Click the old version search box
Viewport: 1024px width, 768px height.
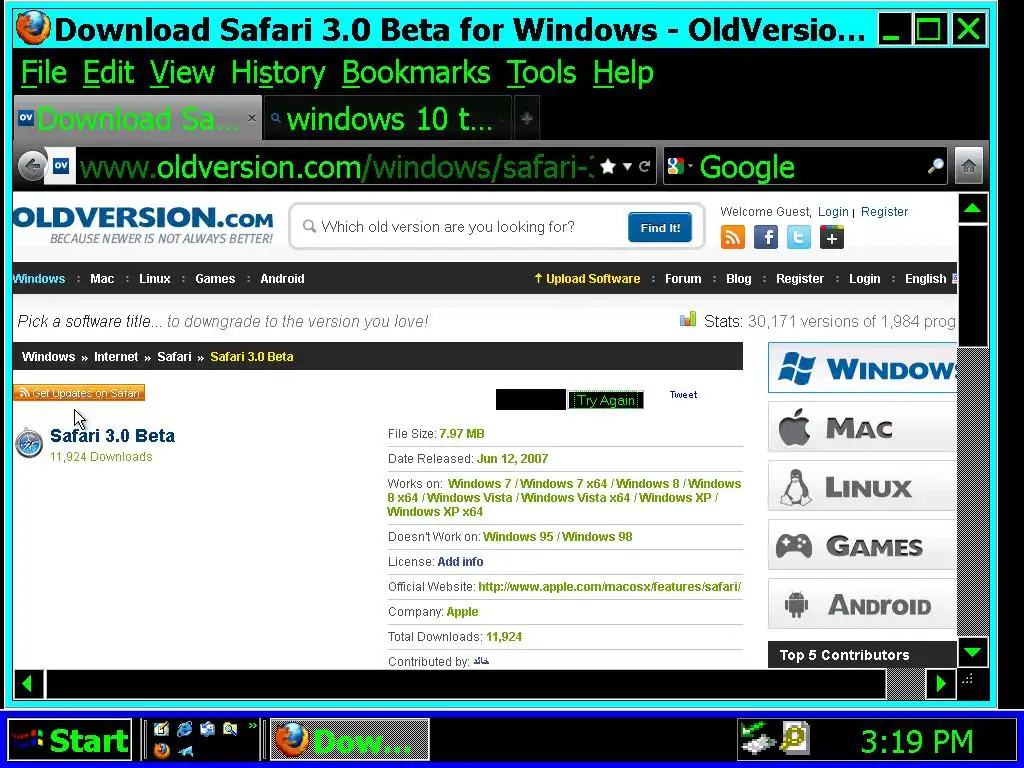[x=464, y=227]
